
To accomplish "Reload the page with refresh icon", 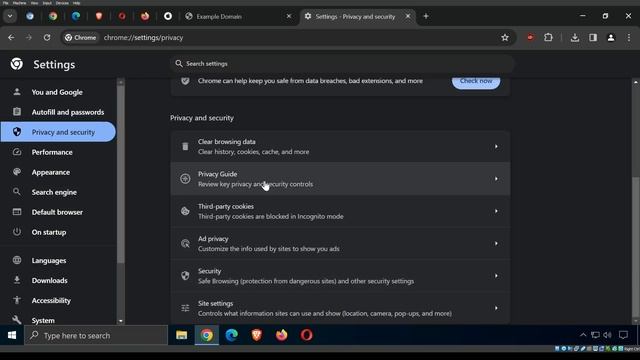I will pos(47,38).
